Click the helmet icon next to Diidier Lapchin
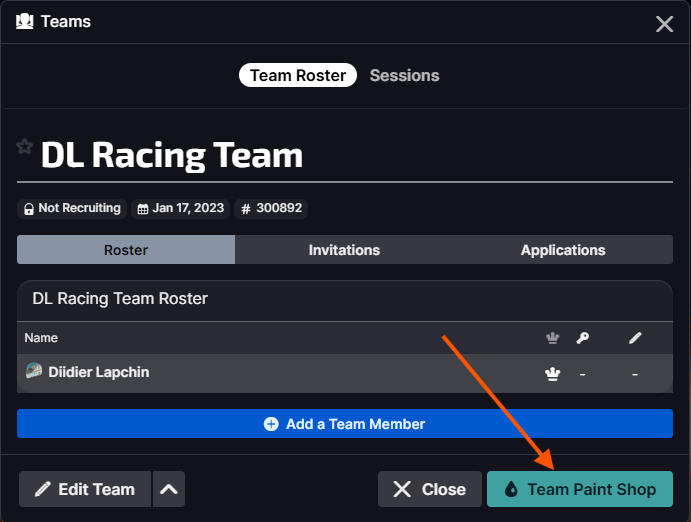This screenshot has height=522, width=691. tap(34, 372)
